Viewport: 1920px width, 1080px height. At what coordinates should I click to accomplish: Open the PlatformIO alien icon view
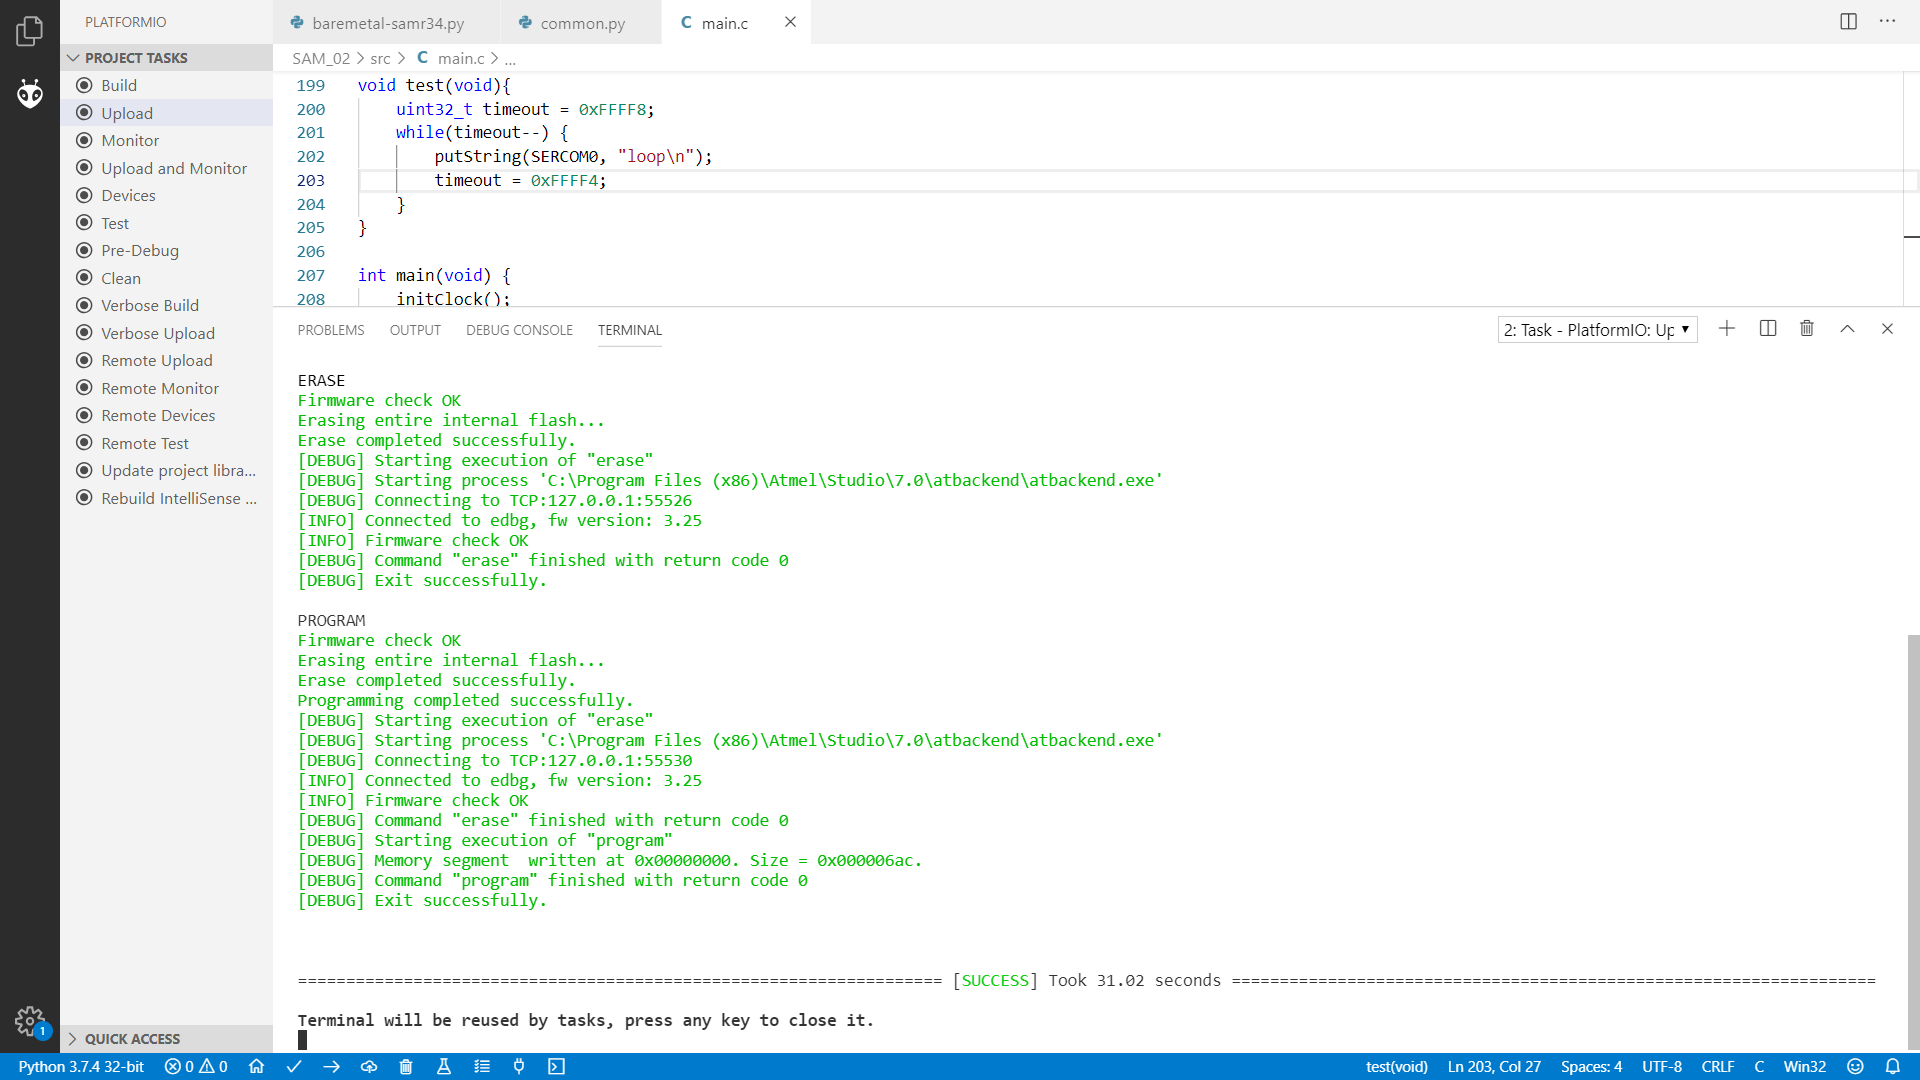coord(30,94)
